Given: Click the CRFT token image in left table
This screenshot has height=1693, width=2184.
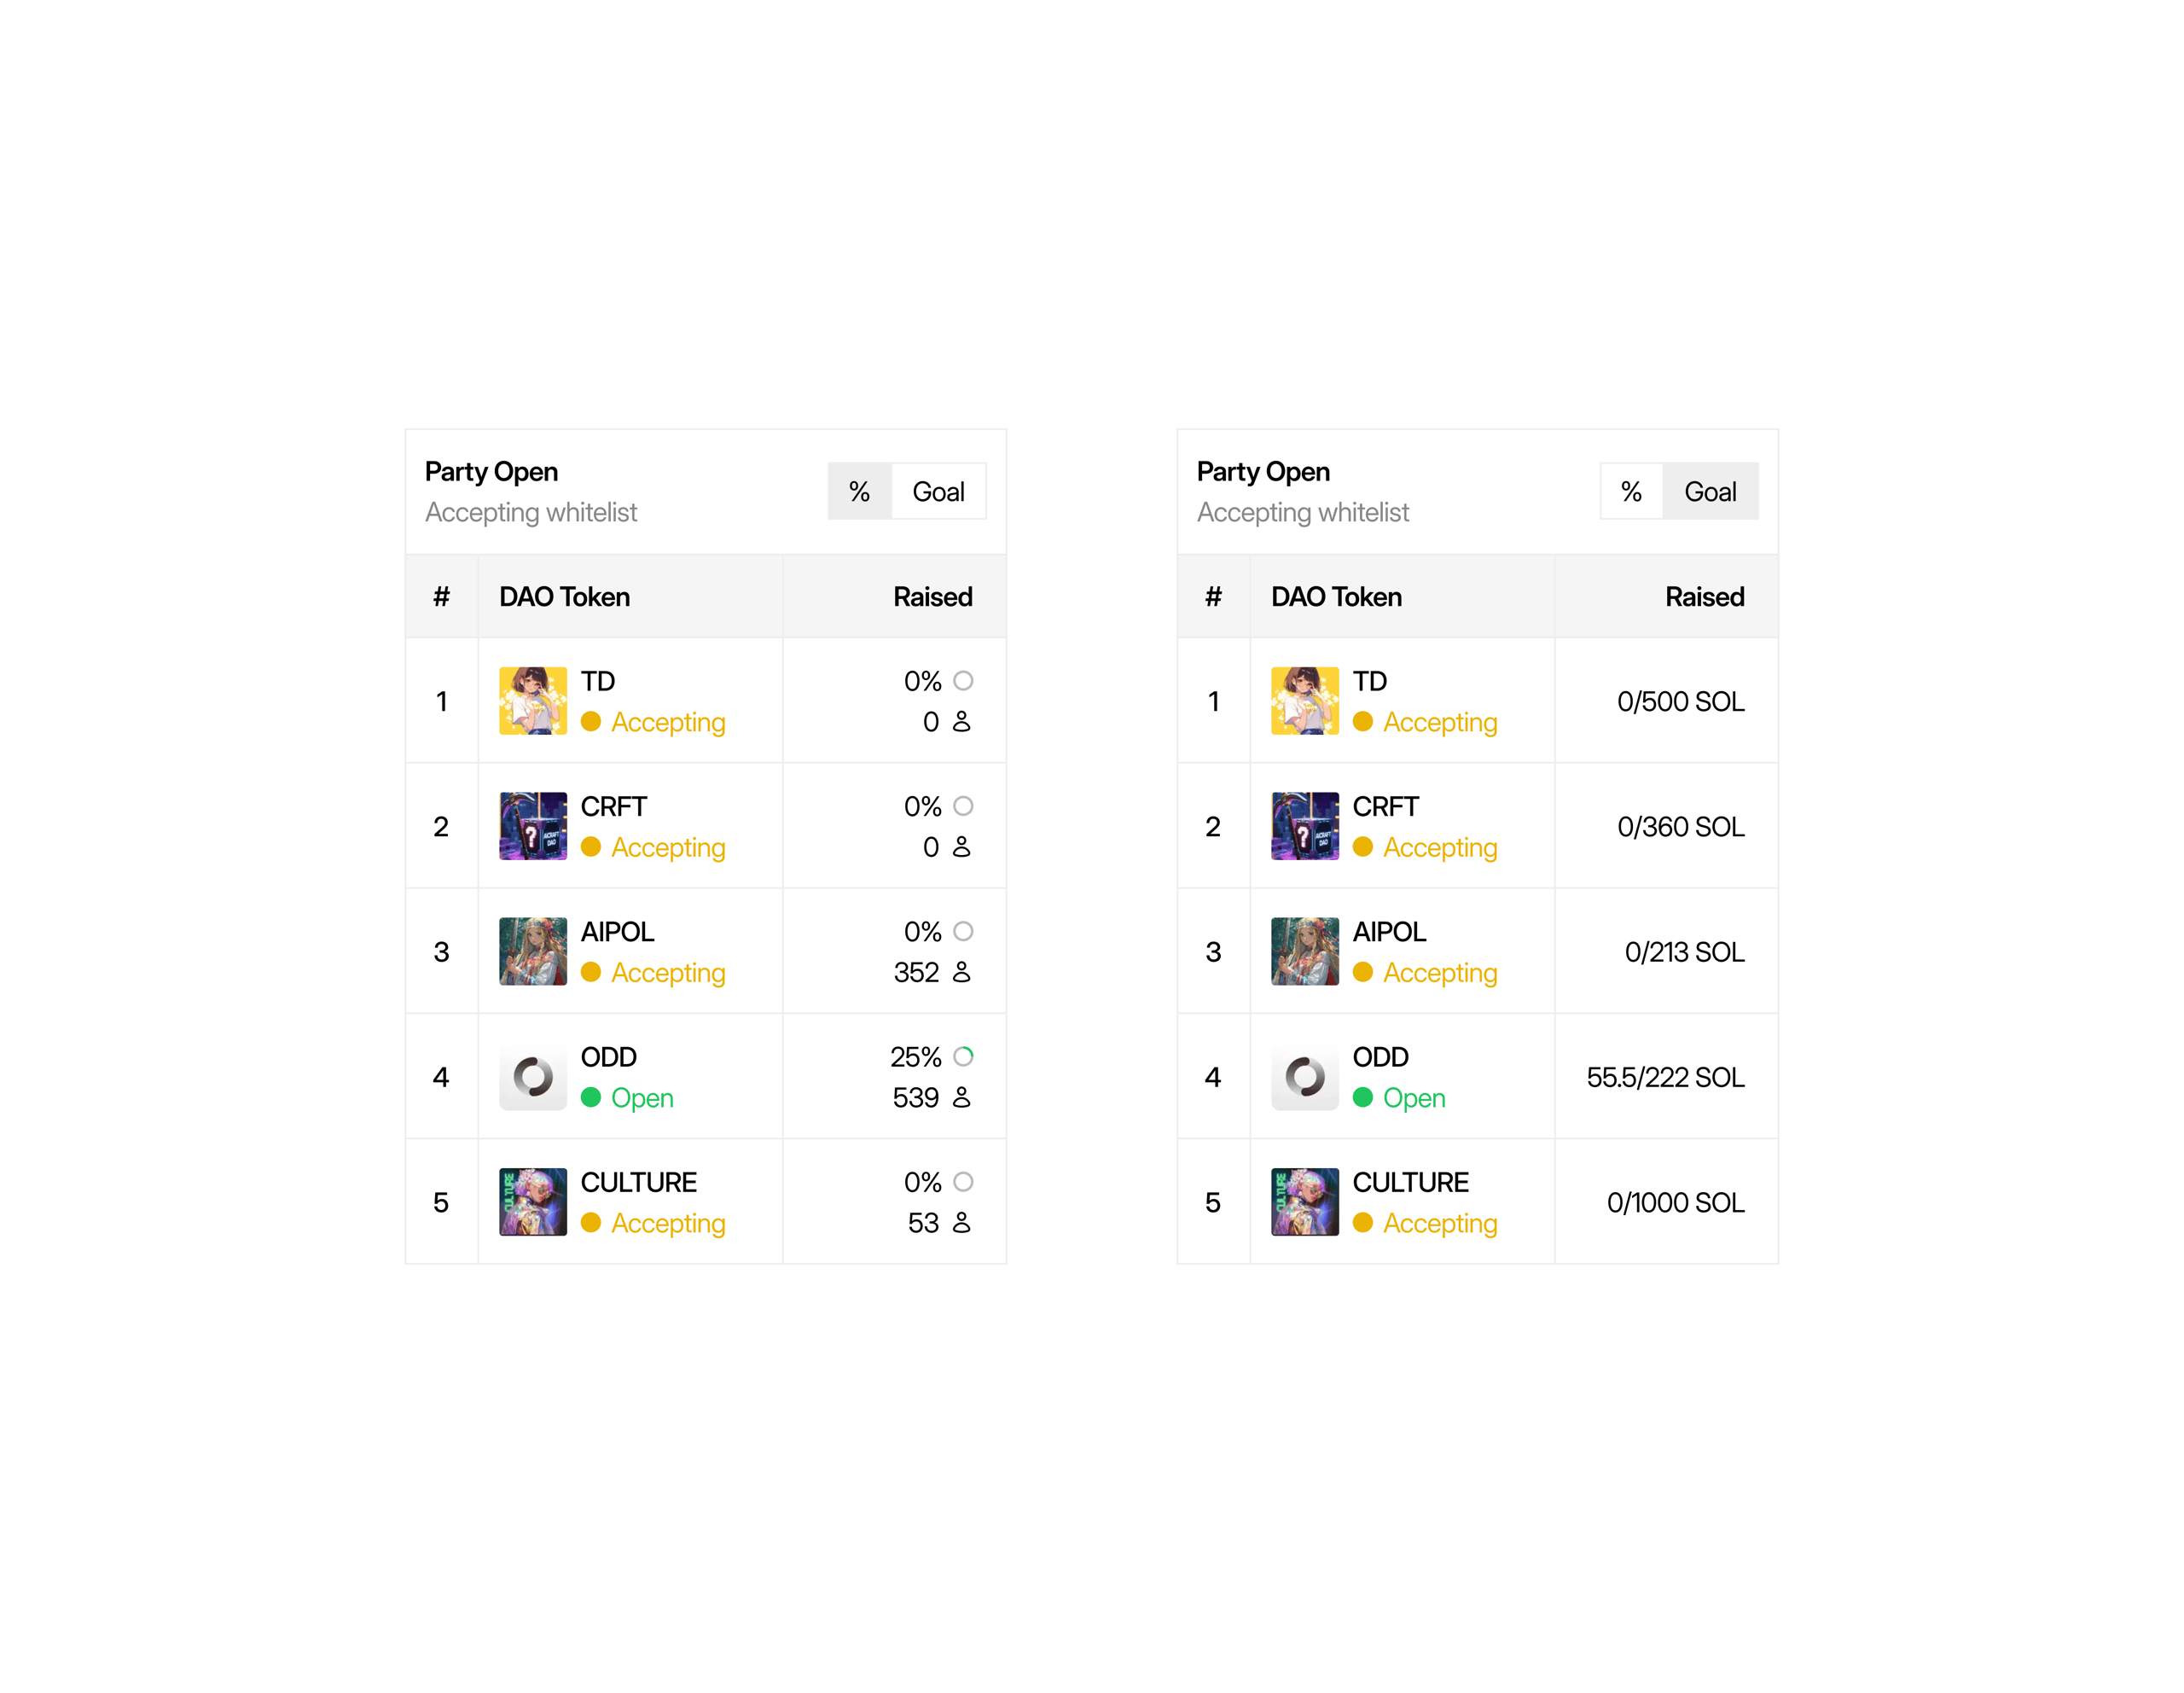Looking at the screenshot, I should click(533, 826).
